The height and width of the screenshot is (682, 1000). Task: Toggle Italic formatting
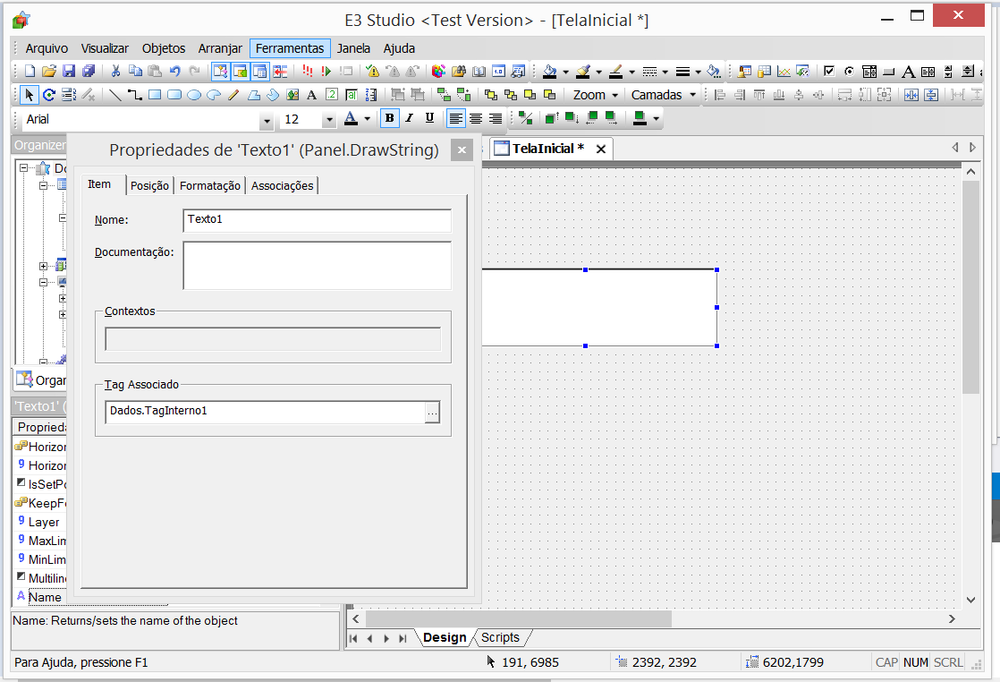(409, 118)
